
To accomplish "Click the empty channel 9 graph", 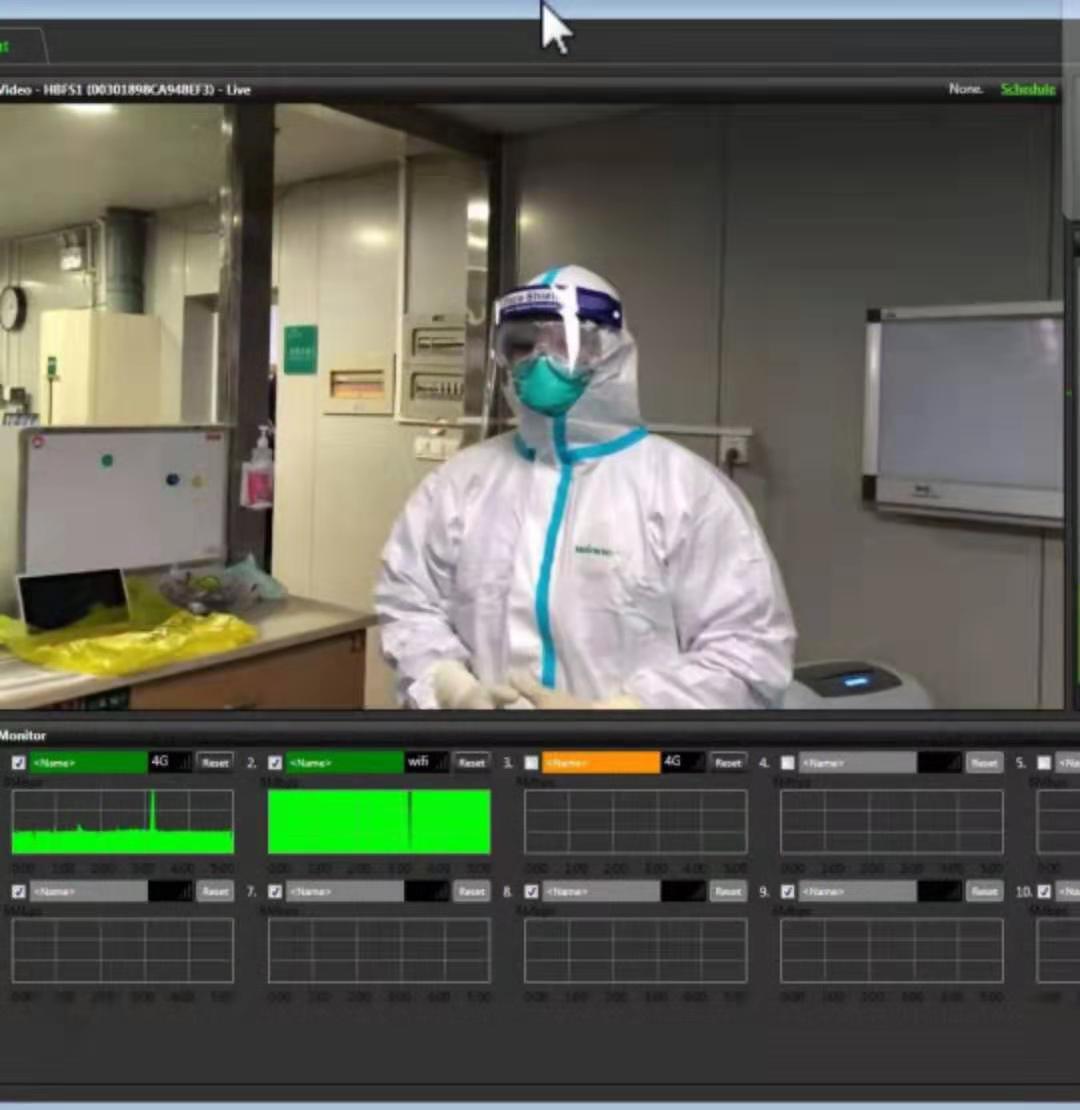I will 892,951.
